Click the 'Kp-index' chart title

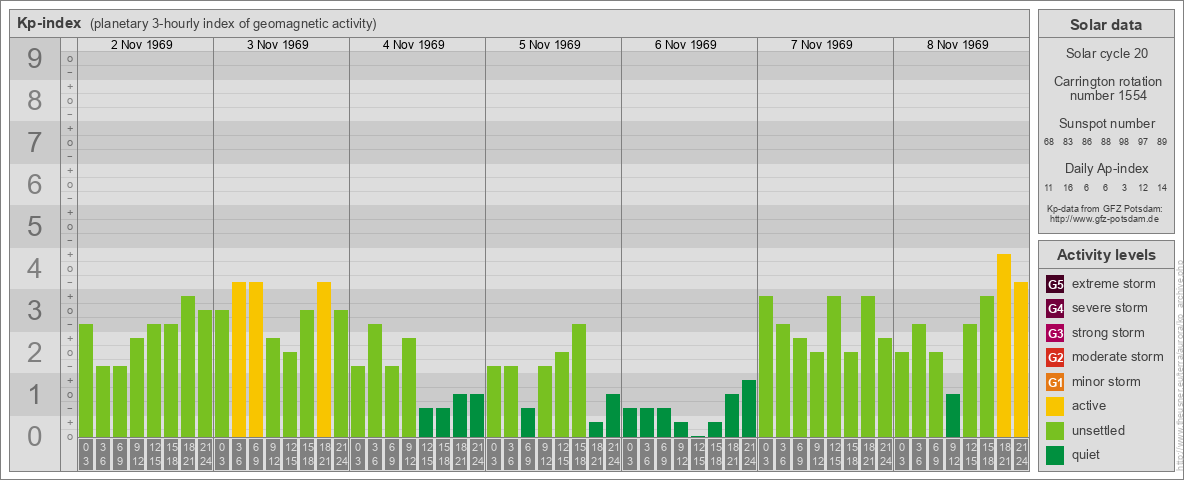[49, 23]
